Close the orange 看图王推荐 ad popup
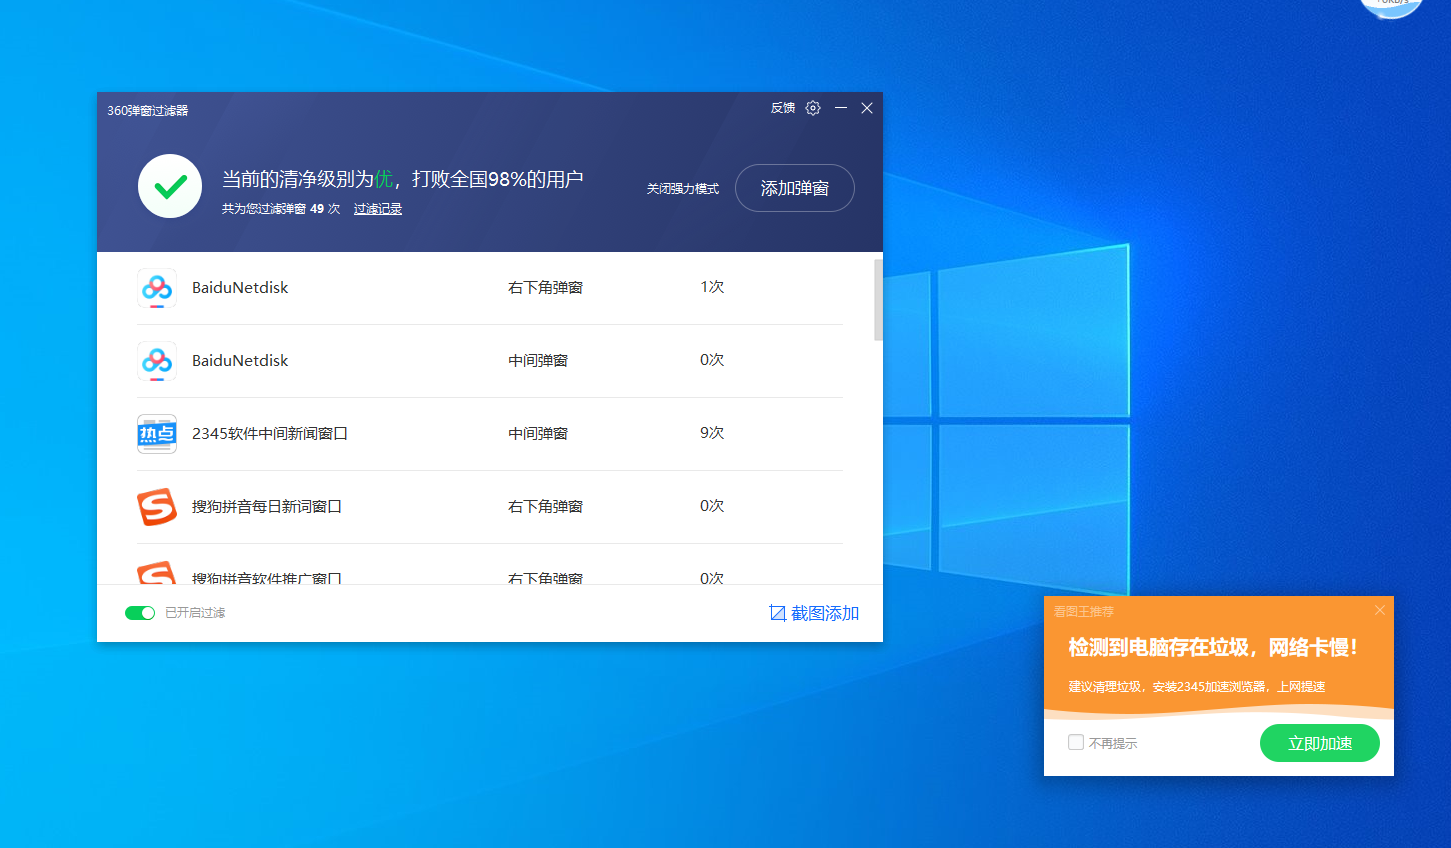1451x848 pixels. 1380,610
